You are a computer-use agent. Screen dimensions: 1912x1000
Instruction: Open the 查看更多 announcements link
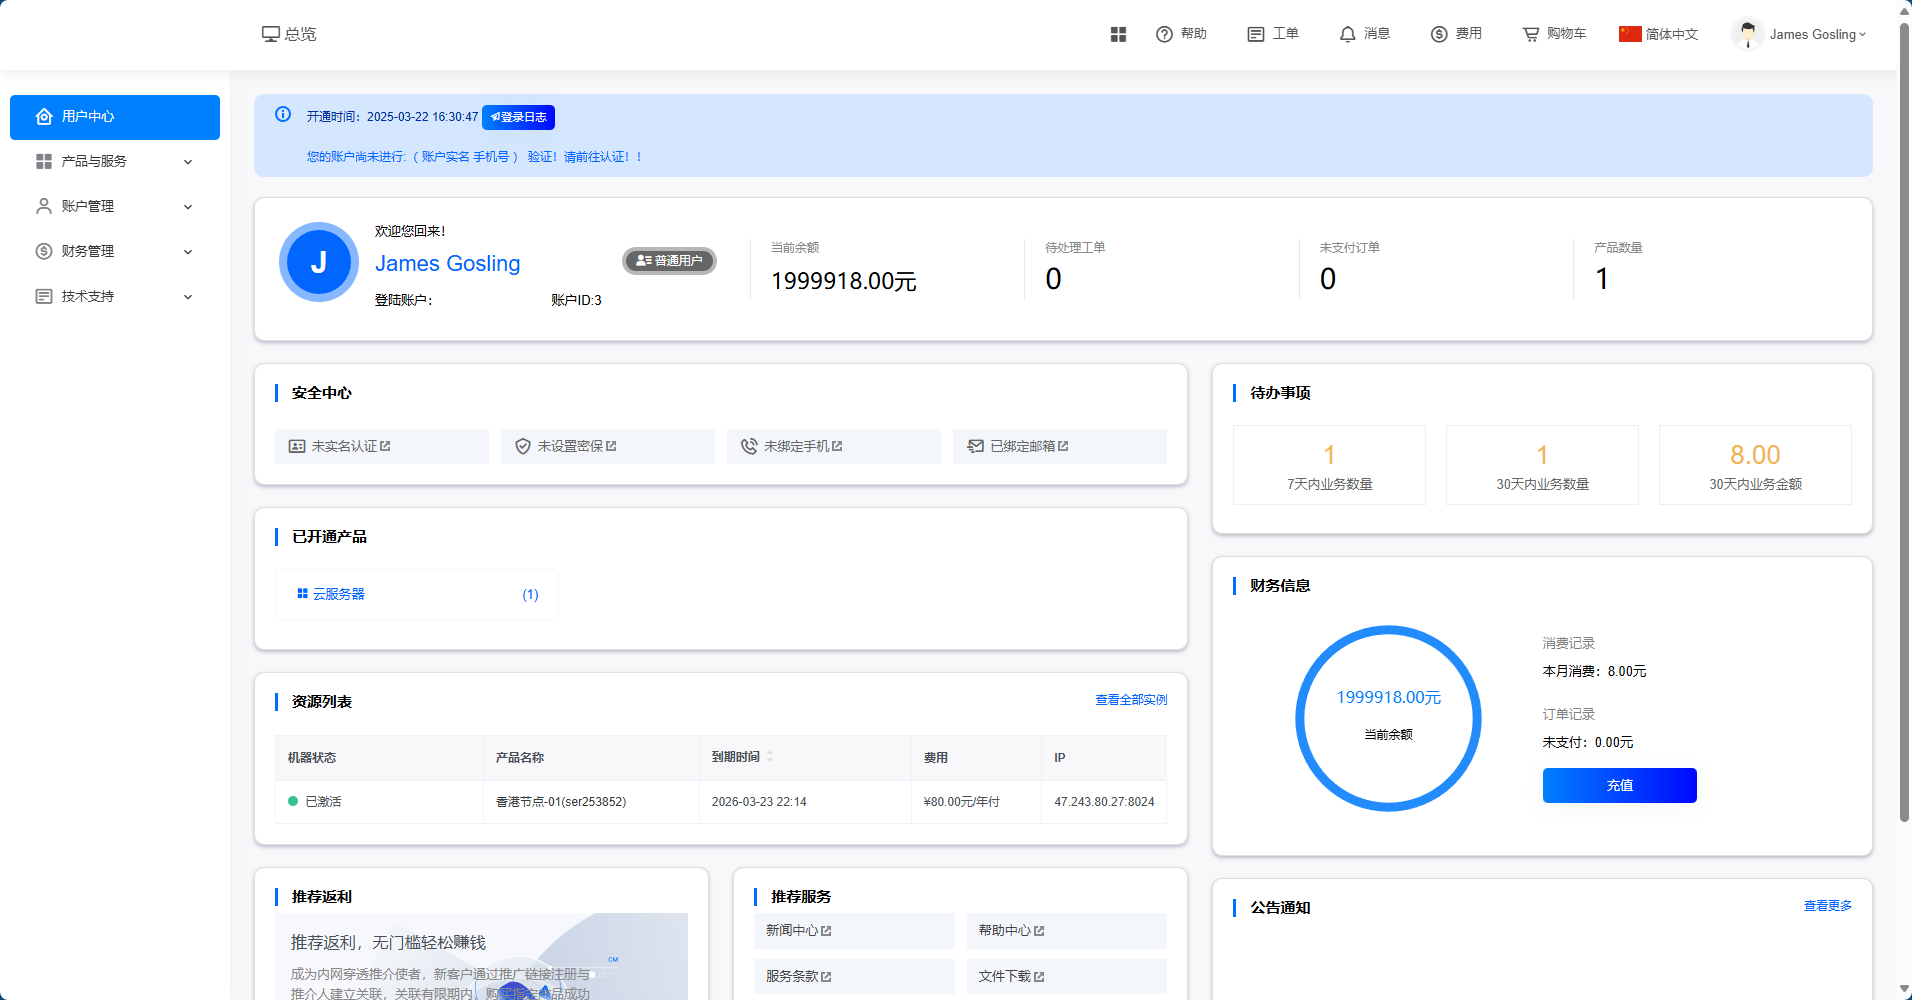pos(1828,906)
